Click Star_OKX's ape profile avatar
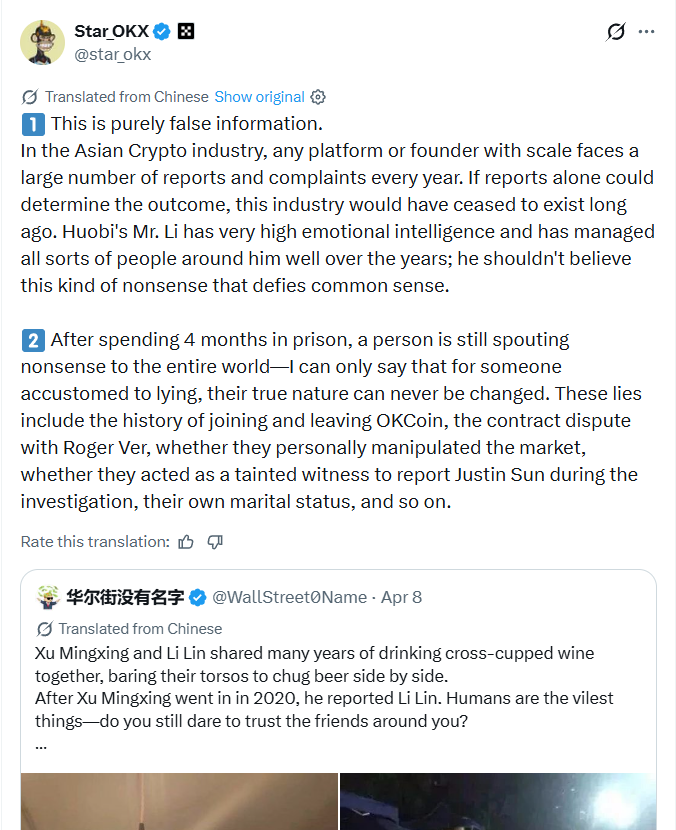 [42, 42]
